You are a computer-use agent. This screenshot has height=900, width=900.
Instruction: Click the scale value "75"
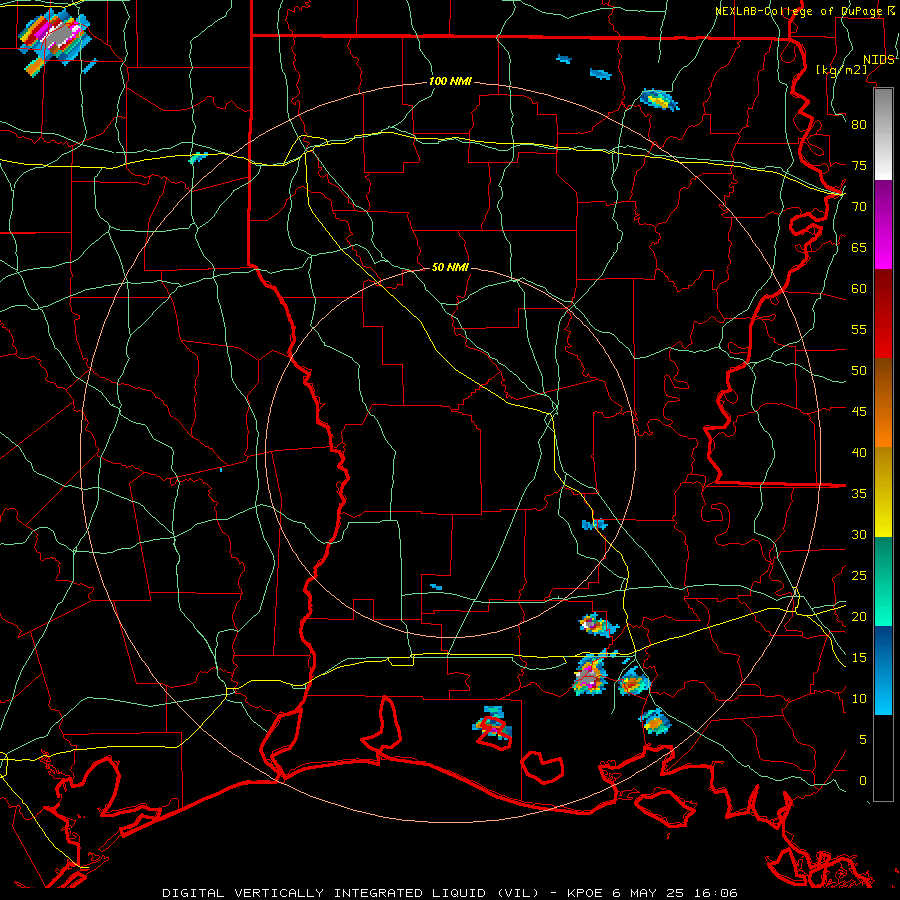pyautogui.click(x=859, y=165)
